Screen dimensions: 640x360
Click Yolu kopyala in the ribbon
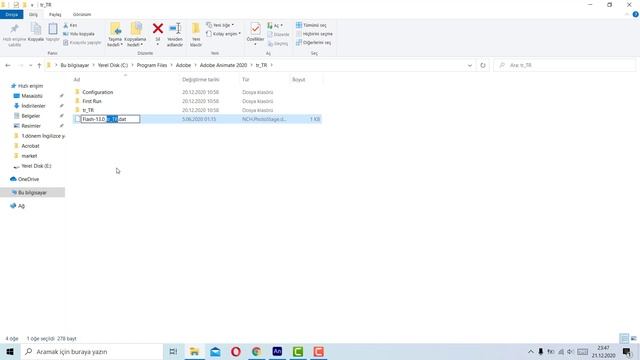(79, 34)
